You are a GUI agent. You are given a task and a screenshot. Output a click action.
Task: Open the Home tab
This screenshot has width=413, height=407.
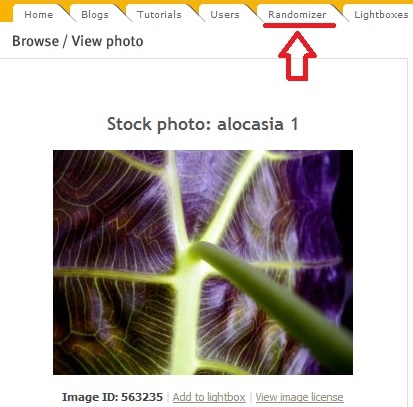[39, 15]
